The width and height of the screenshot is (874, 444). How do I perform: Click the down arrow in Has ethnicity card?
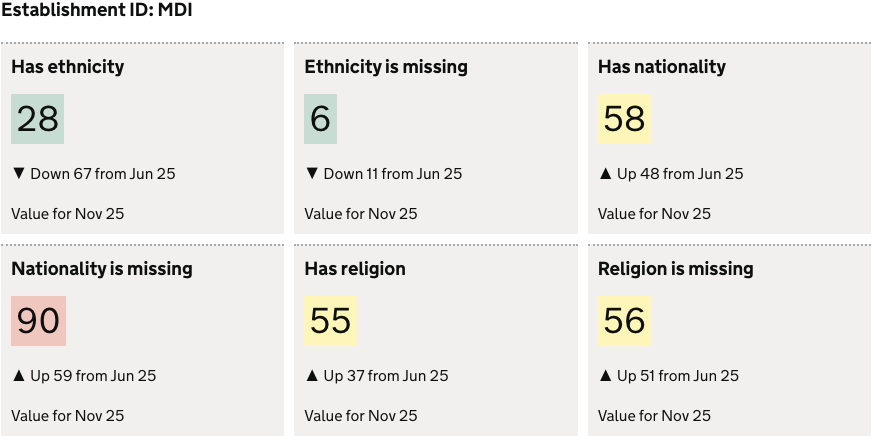pyautogui.click(x=18, y=174)
